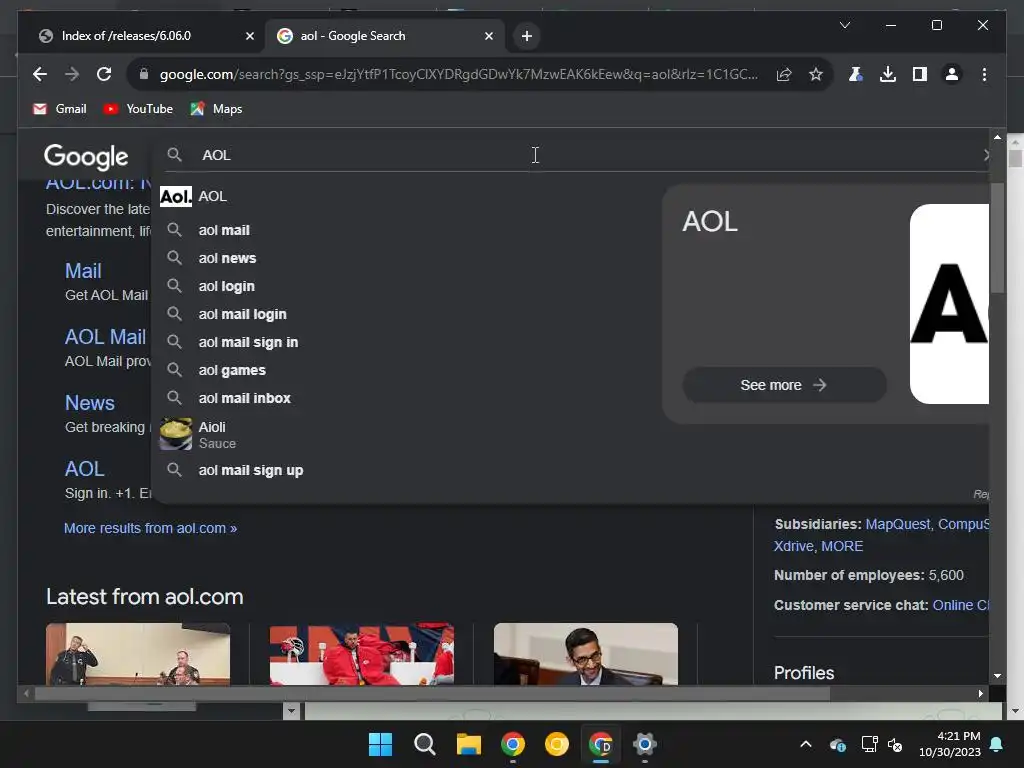Viewport: 1024px width, 768px height.
Task: Open a new tab with plus button
Action: (x=527, y=36)
